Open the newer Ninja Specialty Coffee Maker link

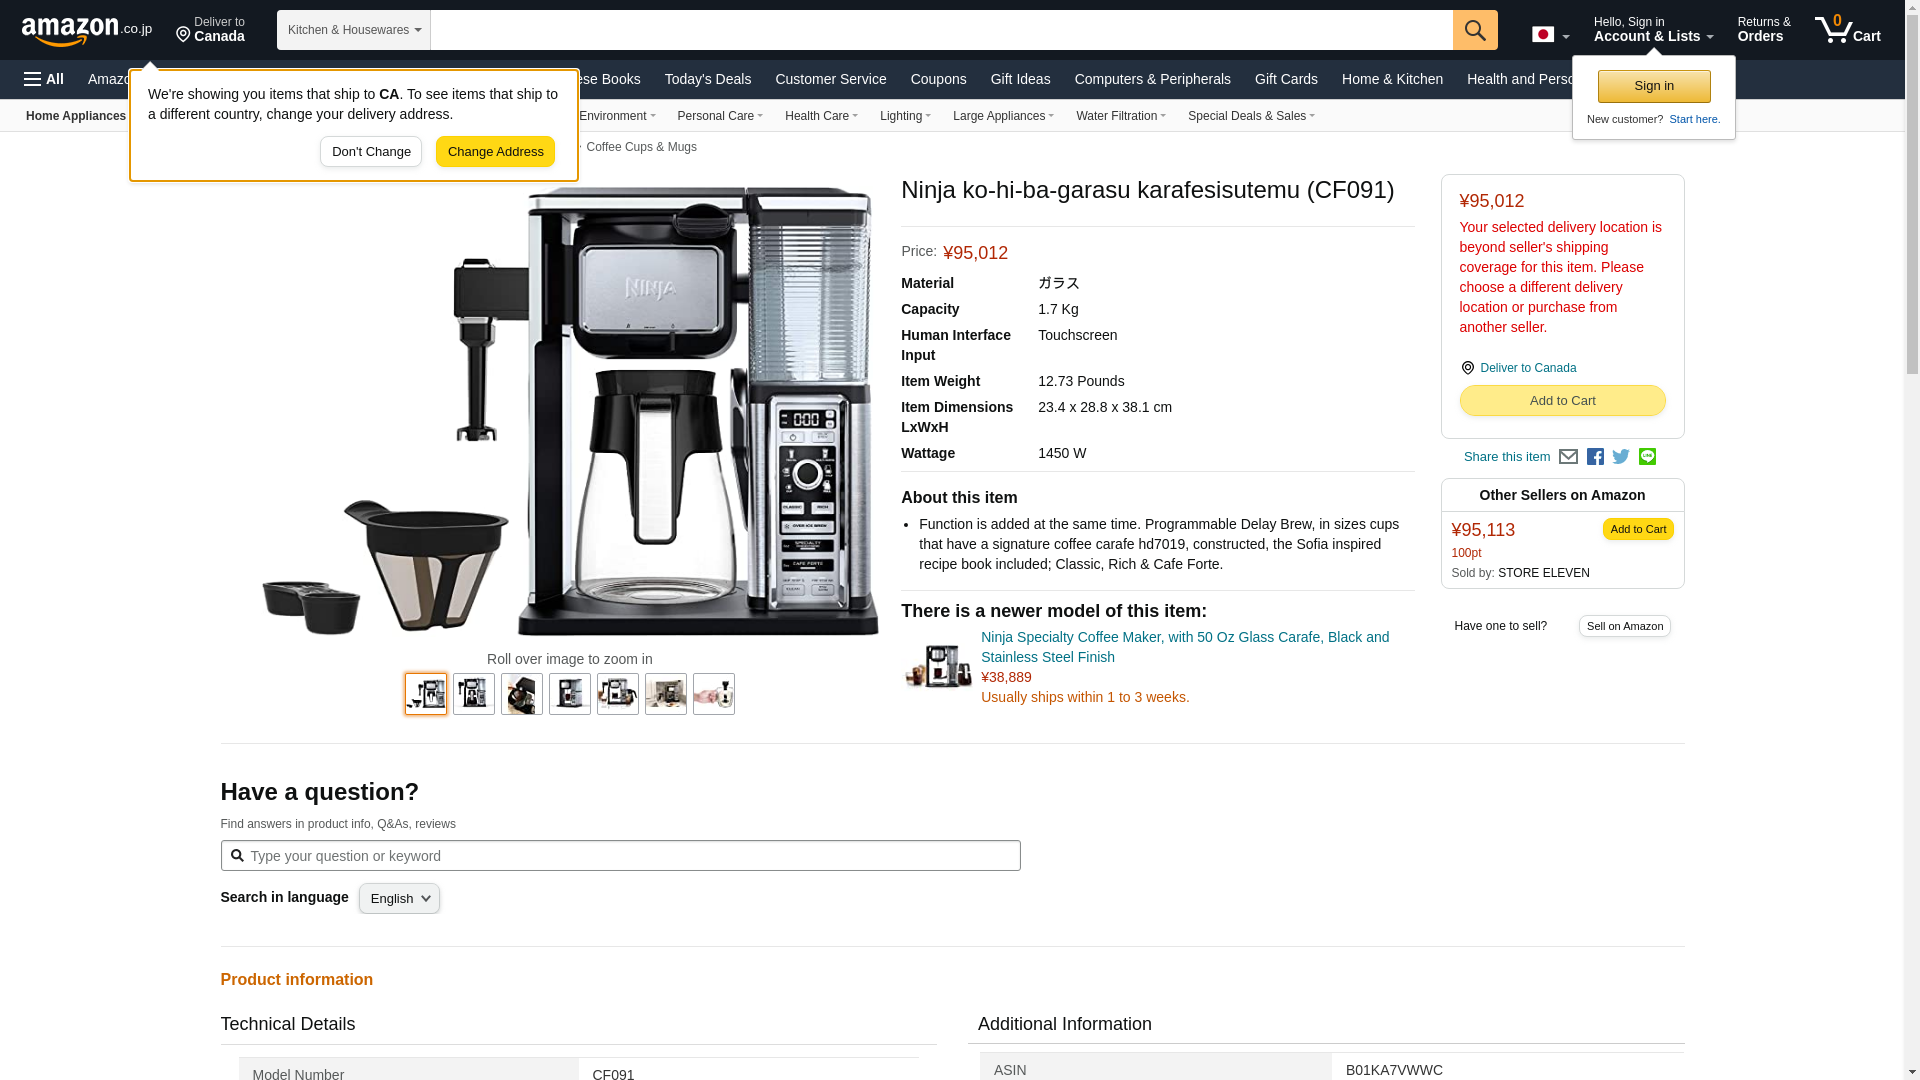1185,647
